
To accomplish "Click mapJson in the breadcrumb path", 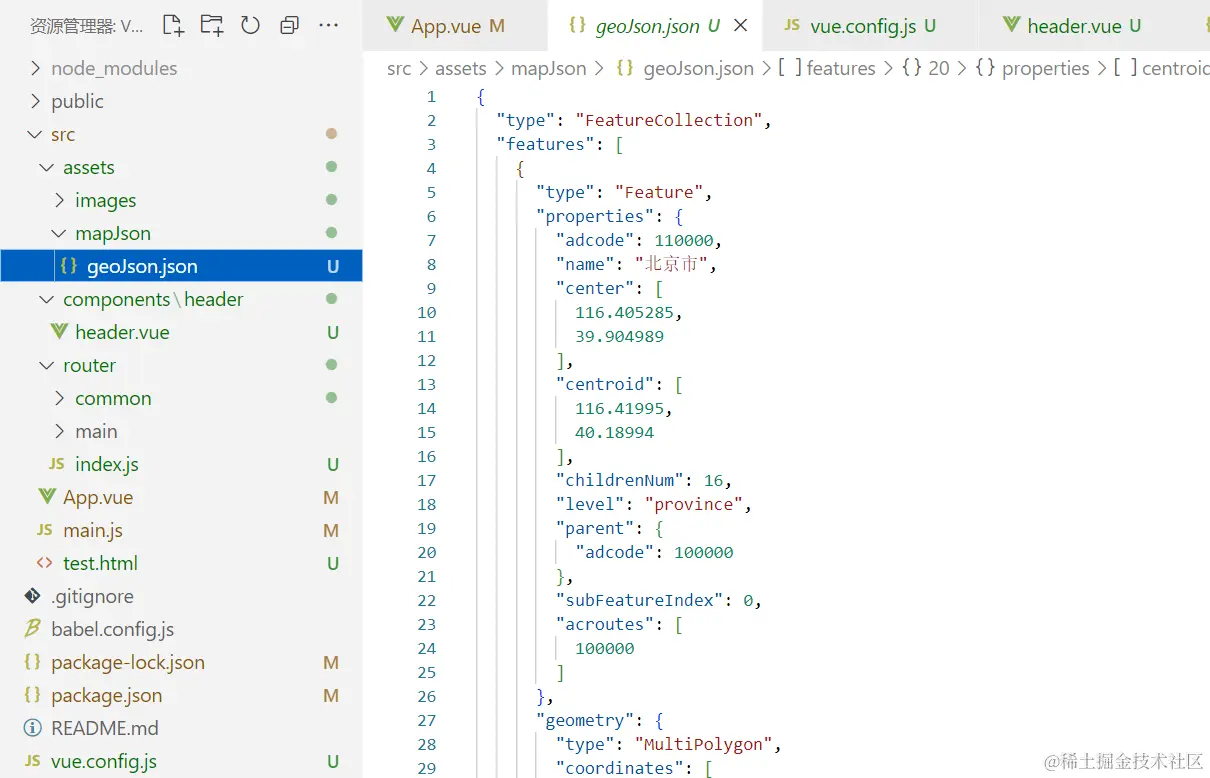I will [548, 68].
